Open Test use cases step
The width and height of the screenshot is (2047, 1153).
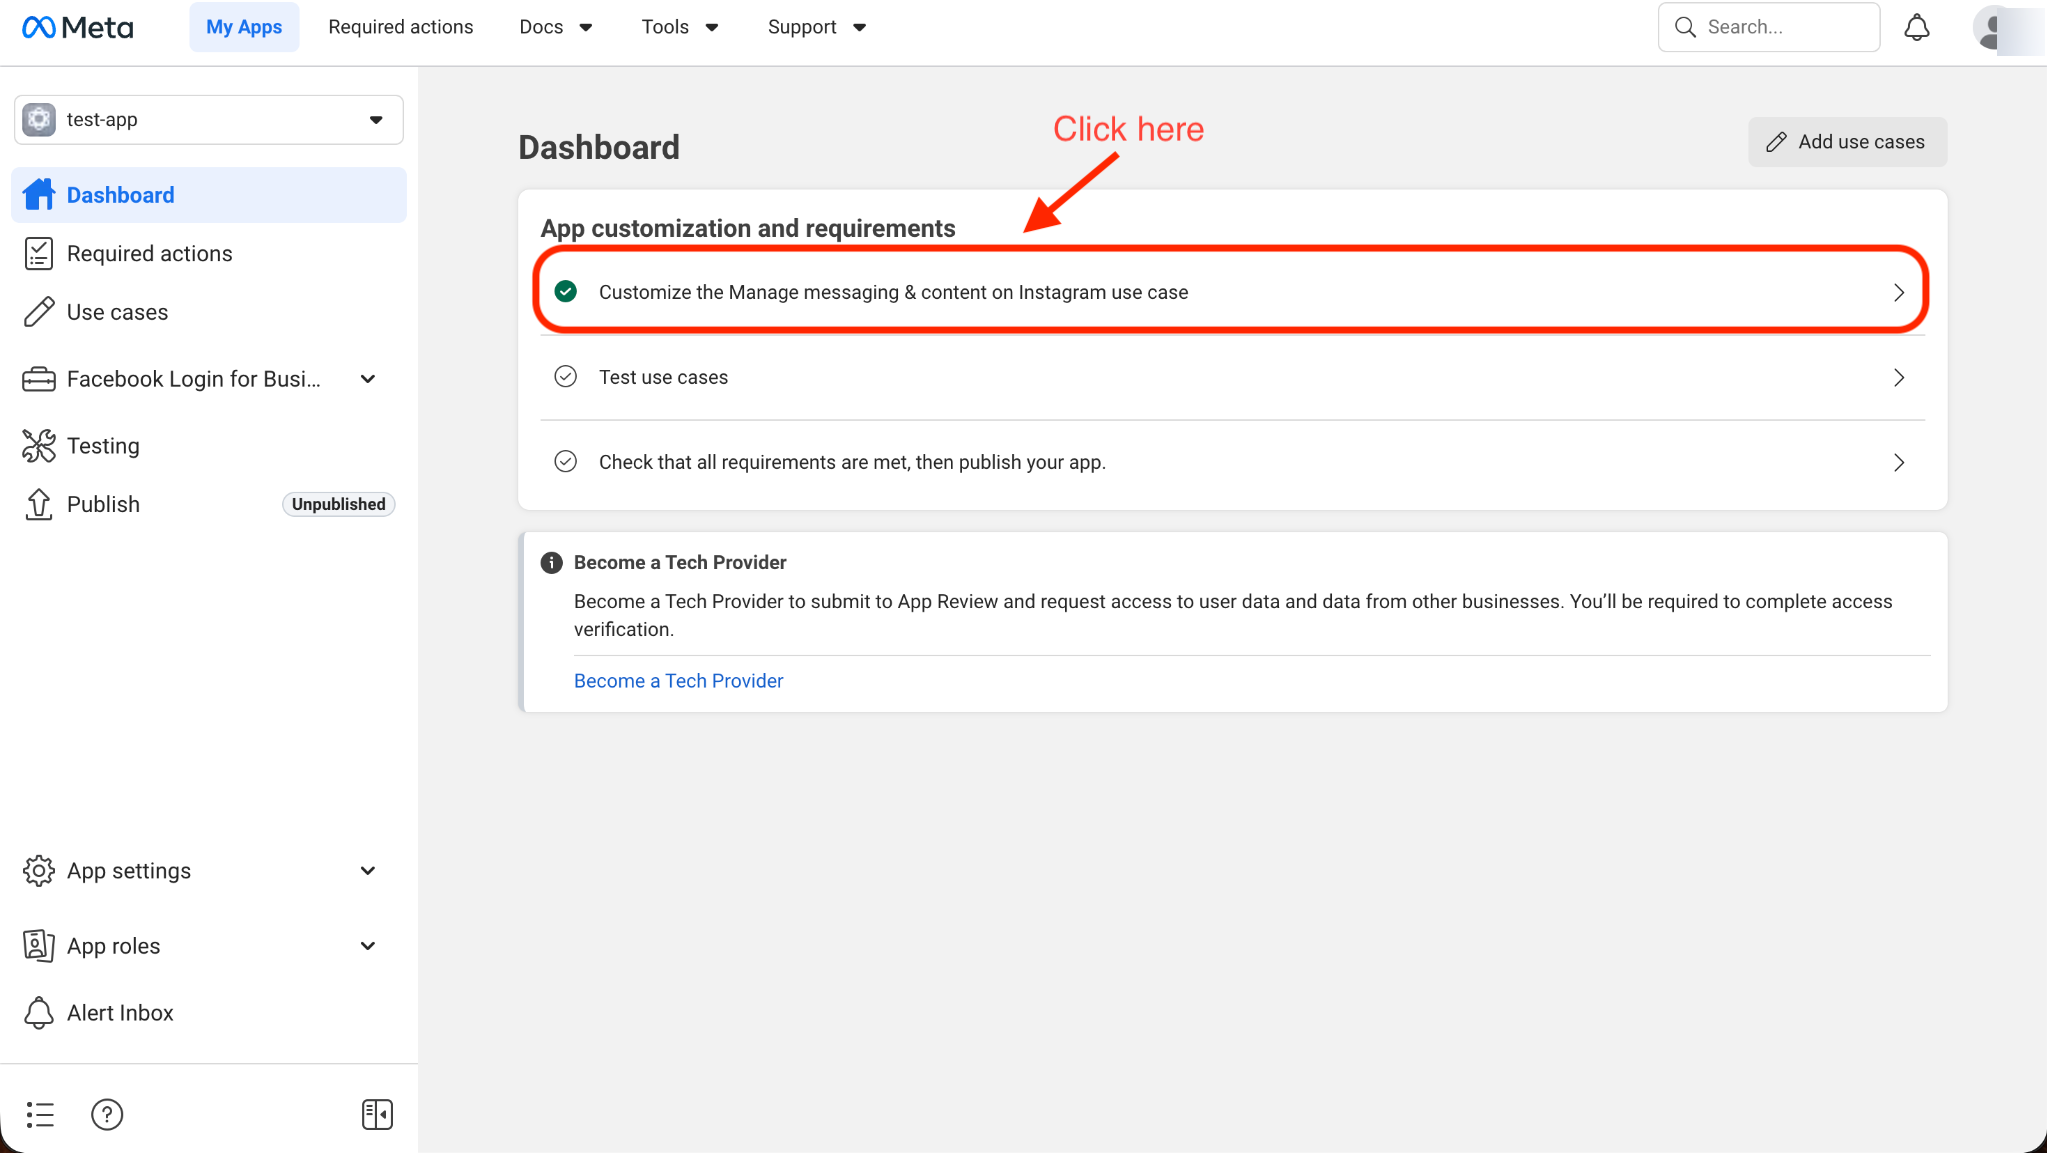pos(1232,377)
